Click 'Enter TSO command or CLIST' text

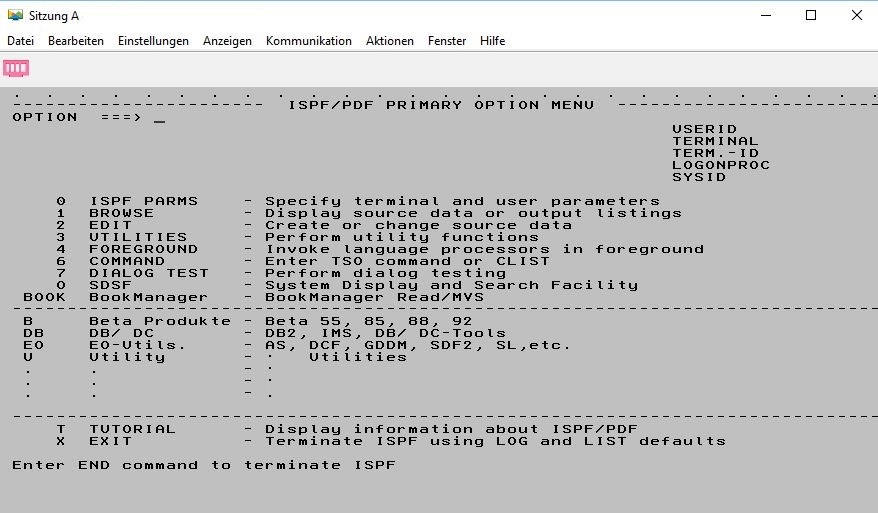pos(408,262)
